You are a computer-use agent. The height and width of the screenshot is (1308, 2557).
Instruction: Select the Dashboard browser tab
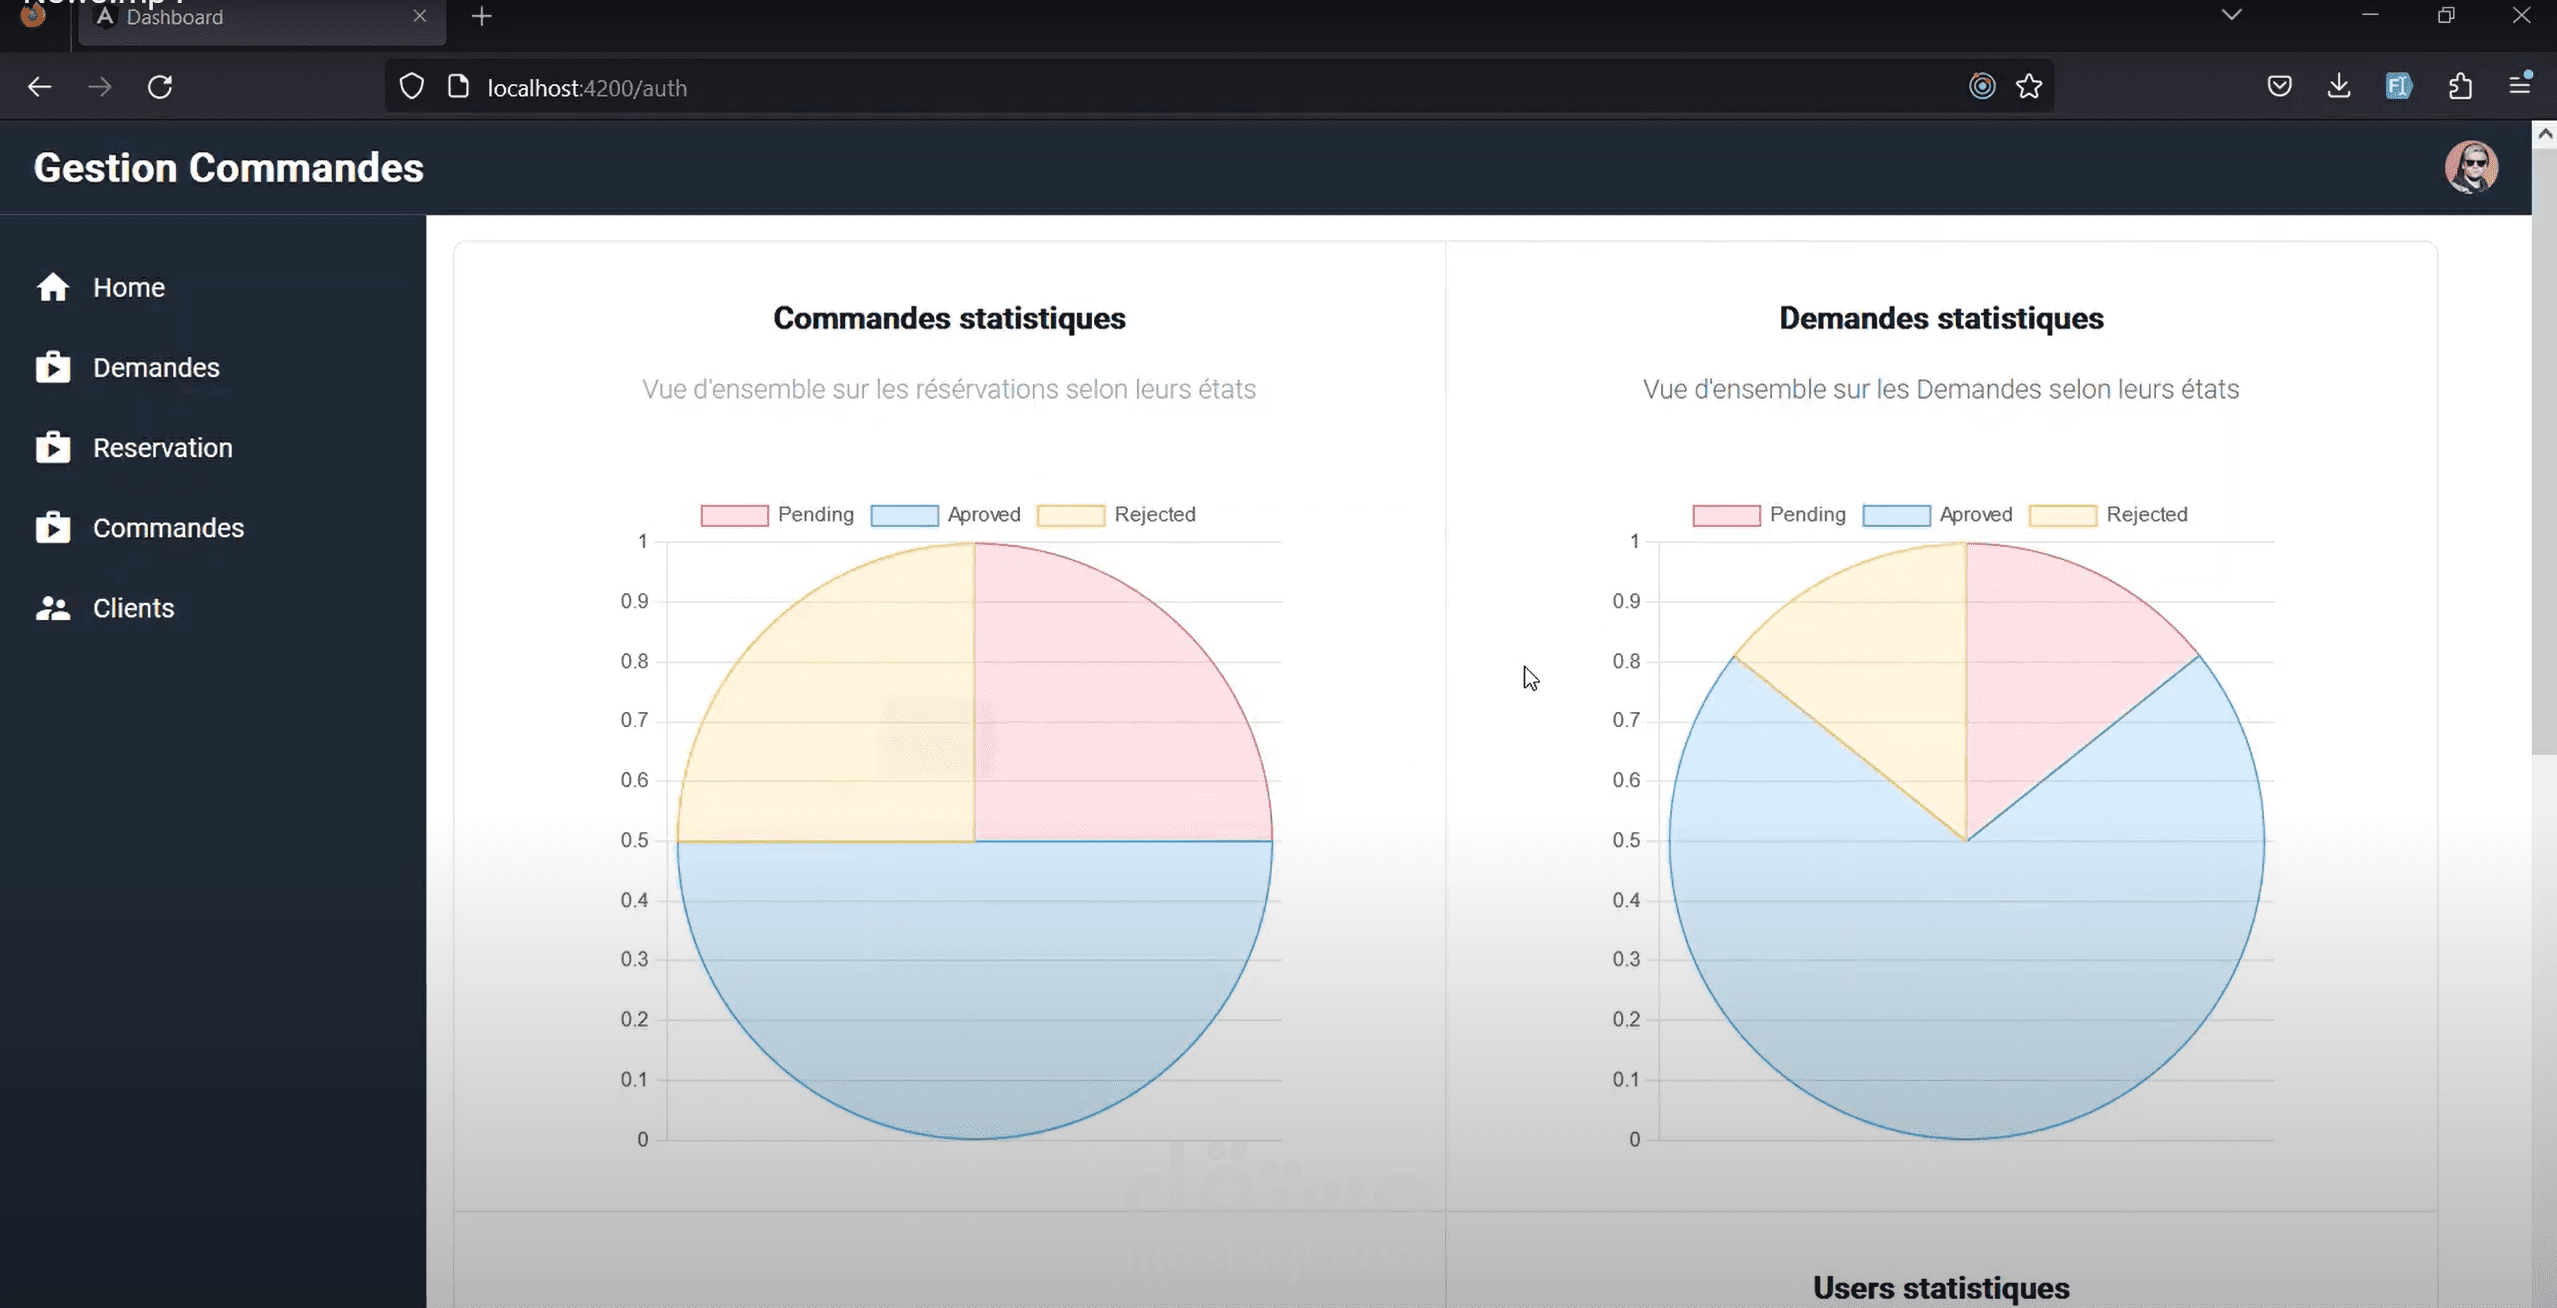[262, 18]
